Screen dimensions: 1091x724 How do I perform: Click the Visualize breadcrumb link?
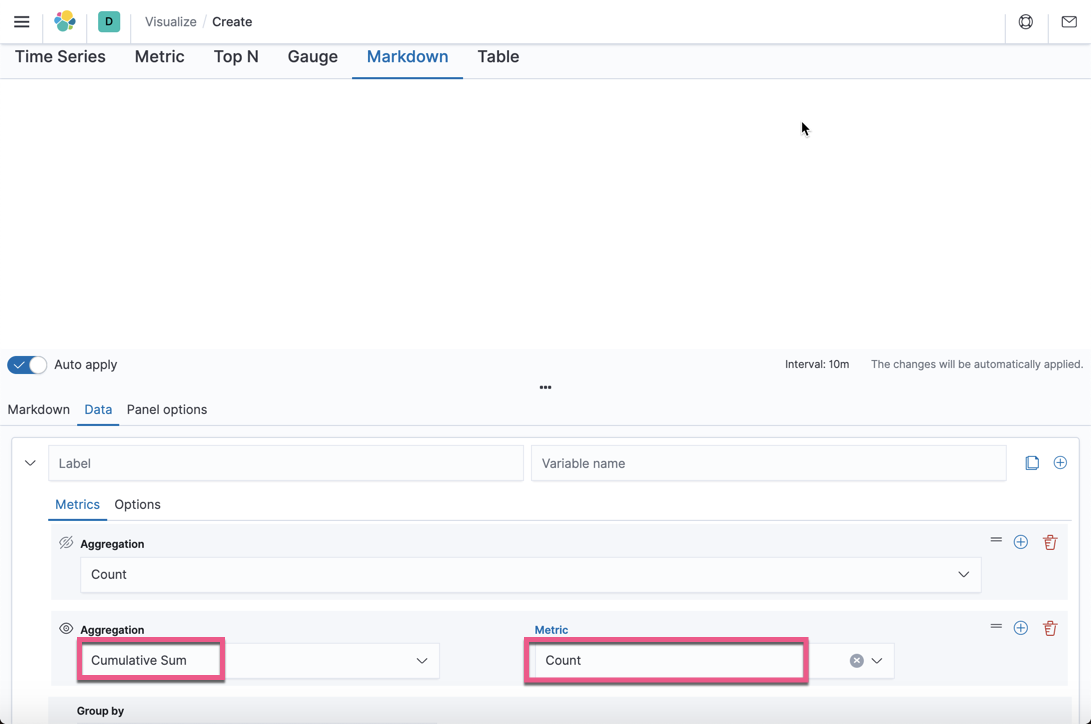(x=170, y=21)
